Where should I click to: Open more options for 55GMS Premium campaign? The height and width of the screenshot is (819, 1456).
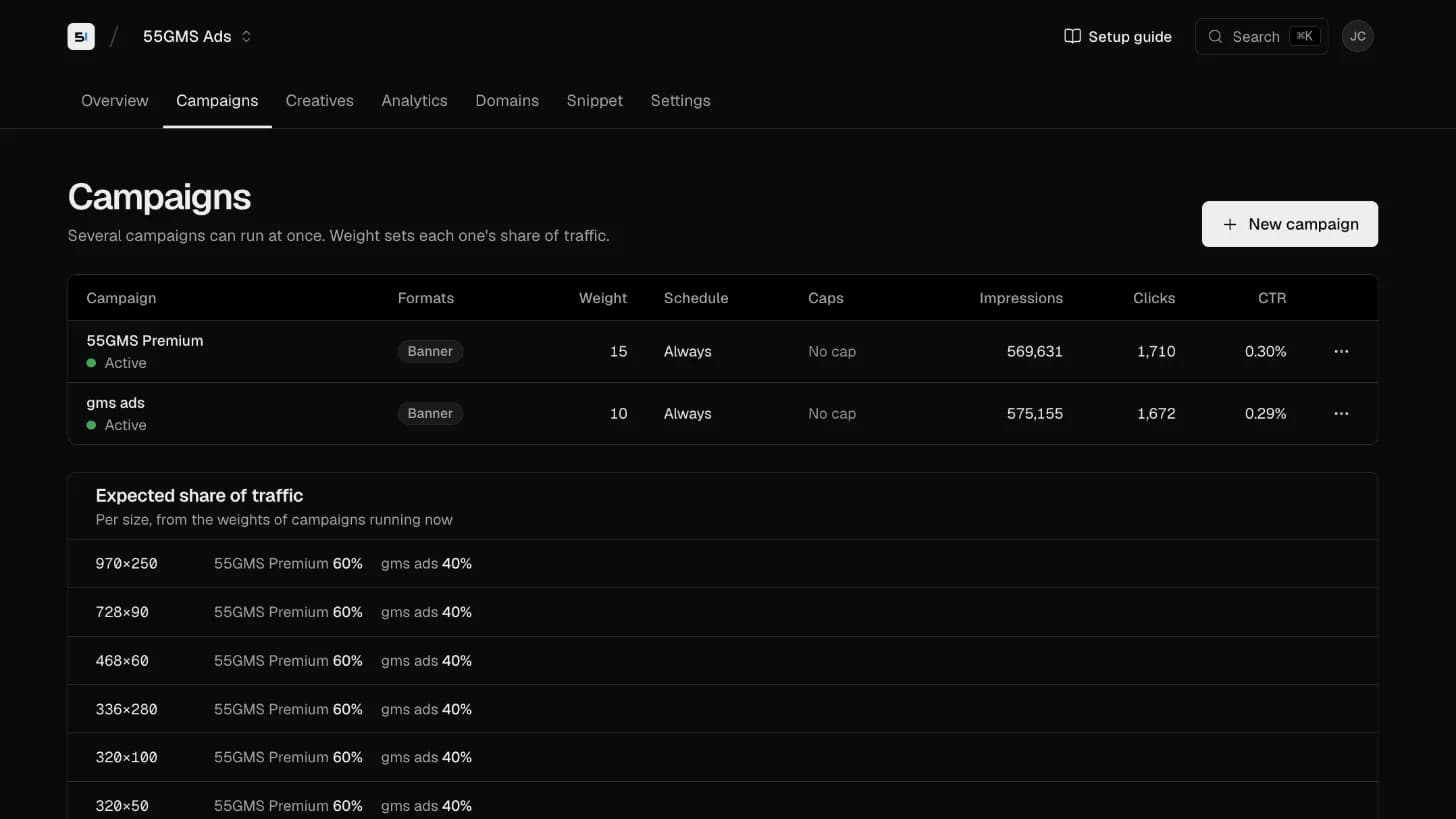[x=1341, y=351]
